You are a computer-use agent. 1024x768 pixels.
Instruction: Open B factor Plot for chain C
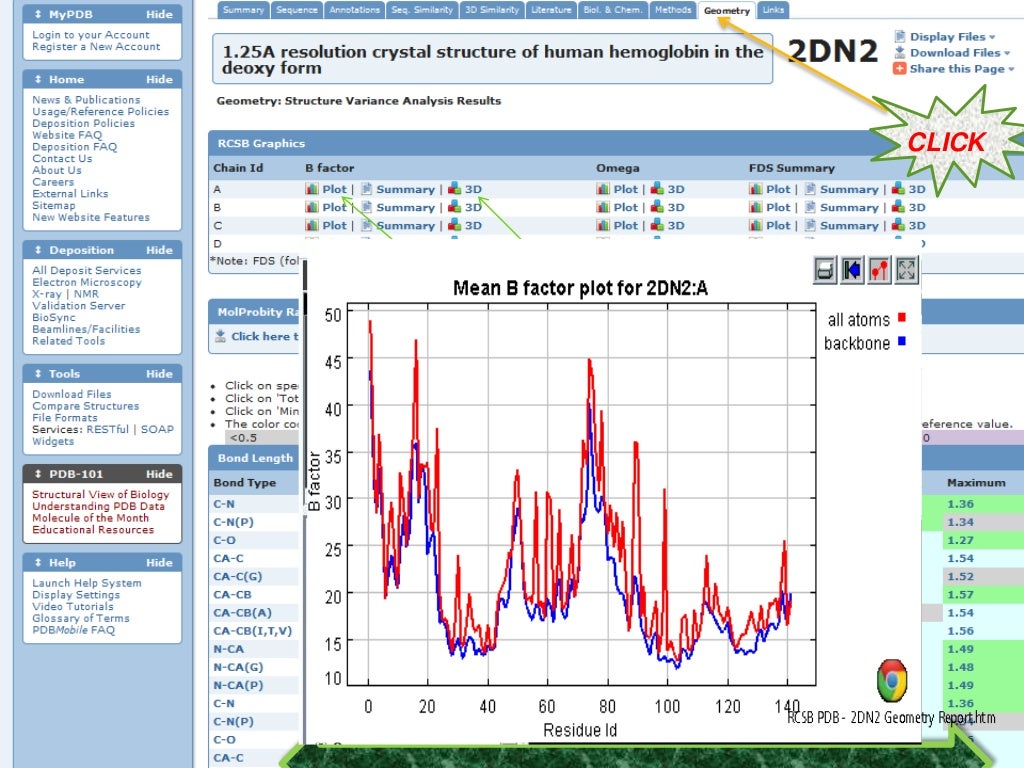click(334, 225)
